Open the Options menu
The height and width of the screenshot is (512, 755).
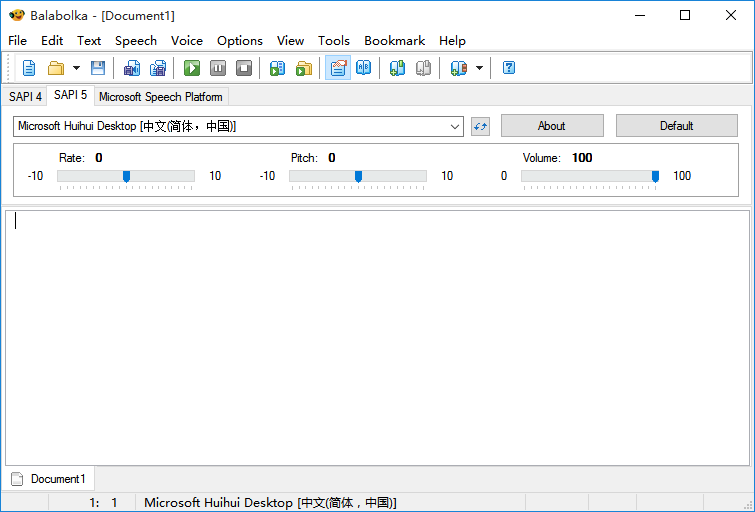pyautogui.click(x=240, y=41)
